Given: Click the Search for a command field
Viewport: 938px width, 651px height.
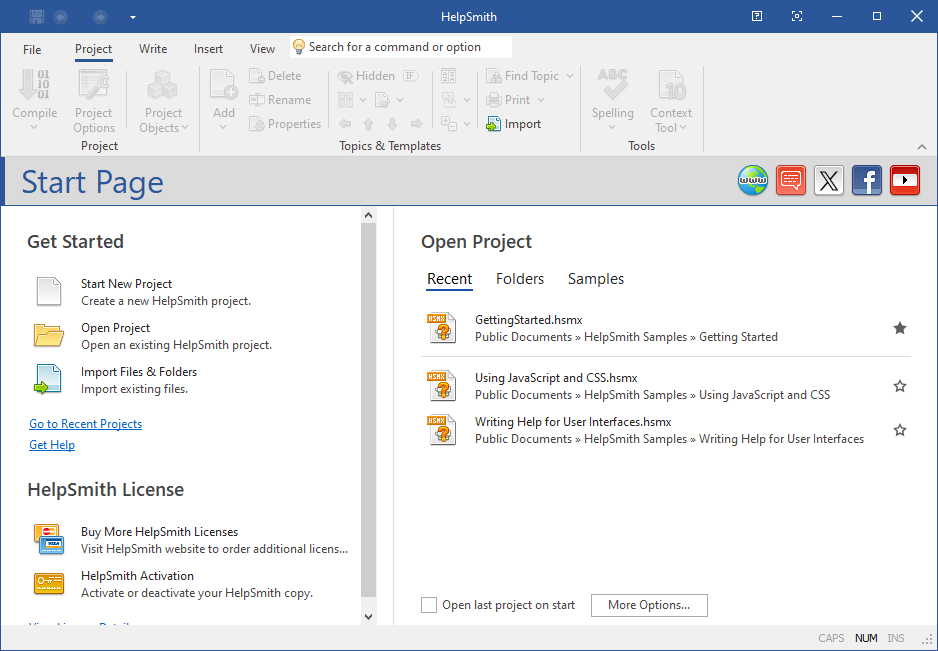Looking at the screenshot, I should pyautogui.click(x=401, y=47).
